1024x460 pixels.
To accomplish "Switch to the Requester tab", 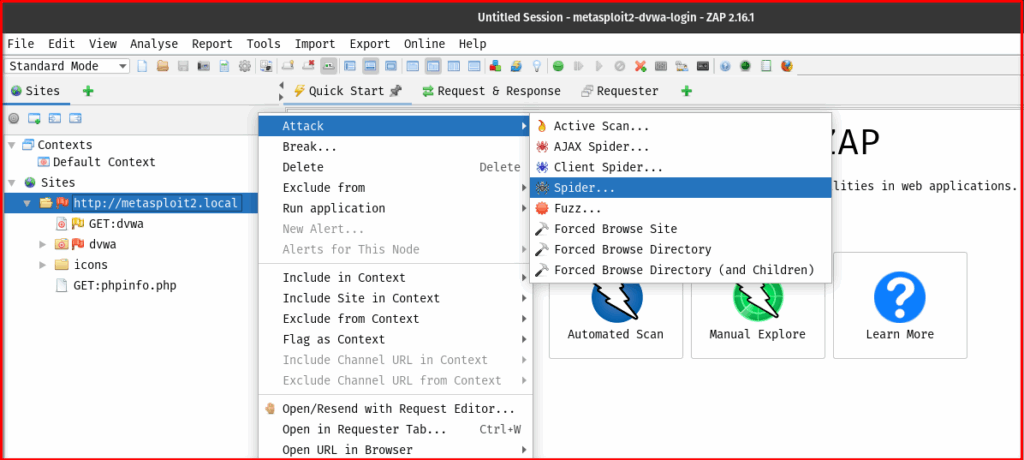I will [x=620, y=91].
